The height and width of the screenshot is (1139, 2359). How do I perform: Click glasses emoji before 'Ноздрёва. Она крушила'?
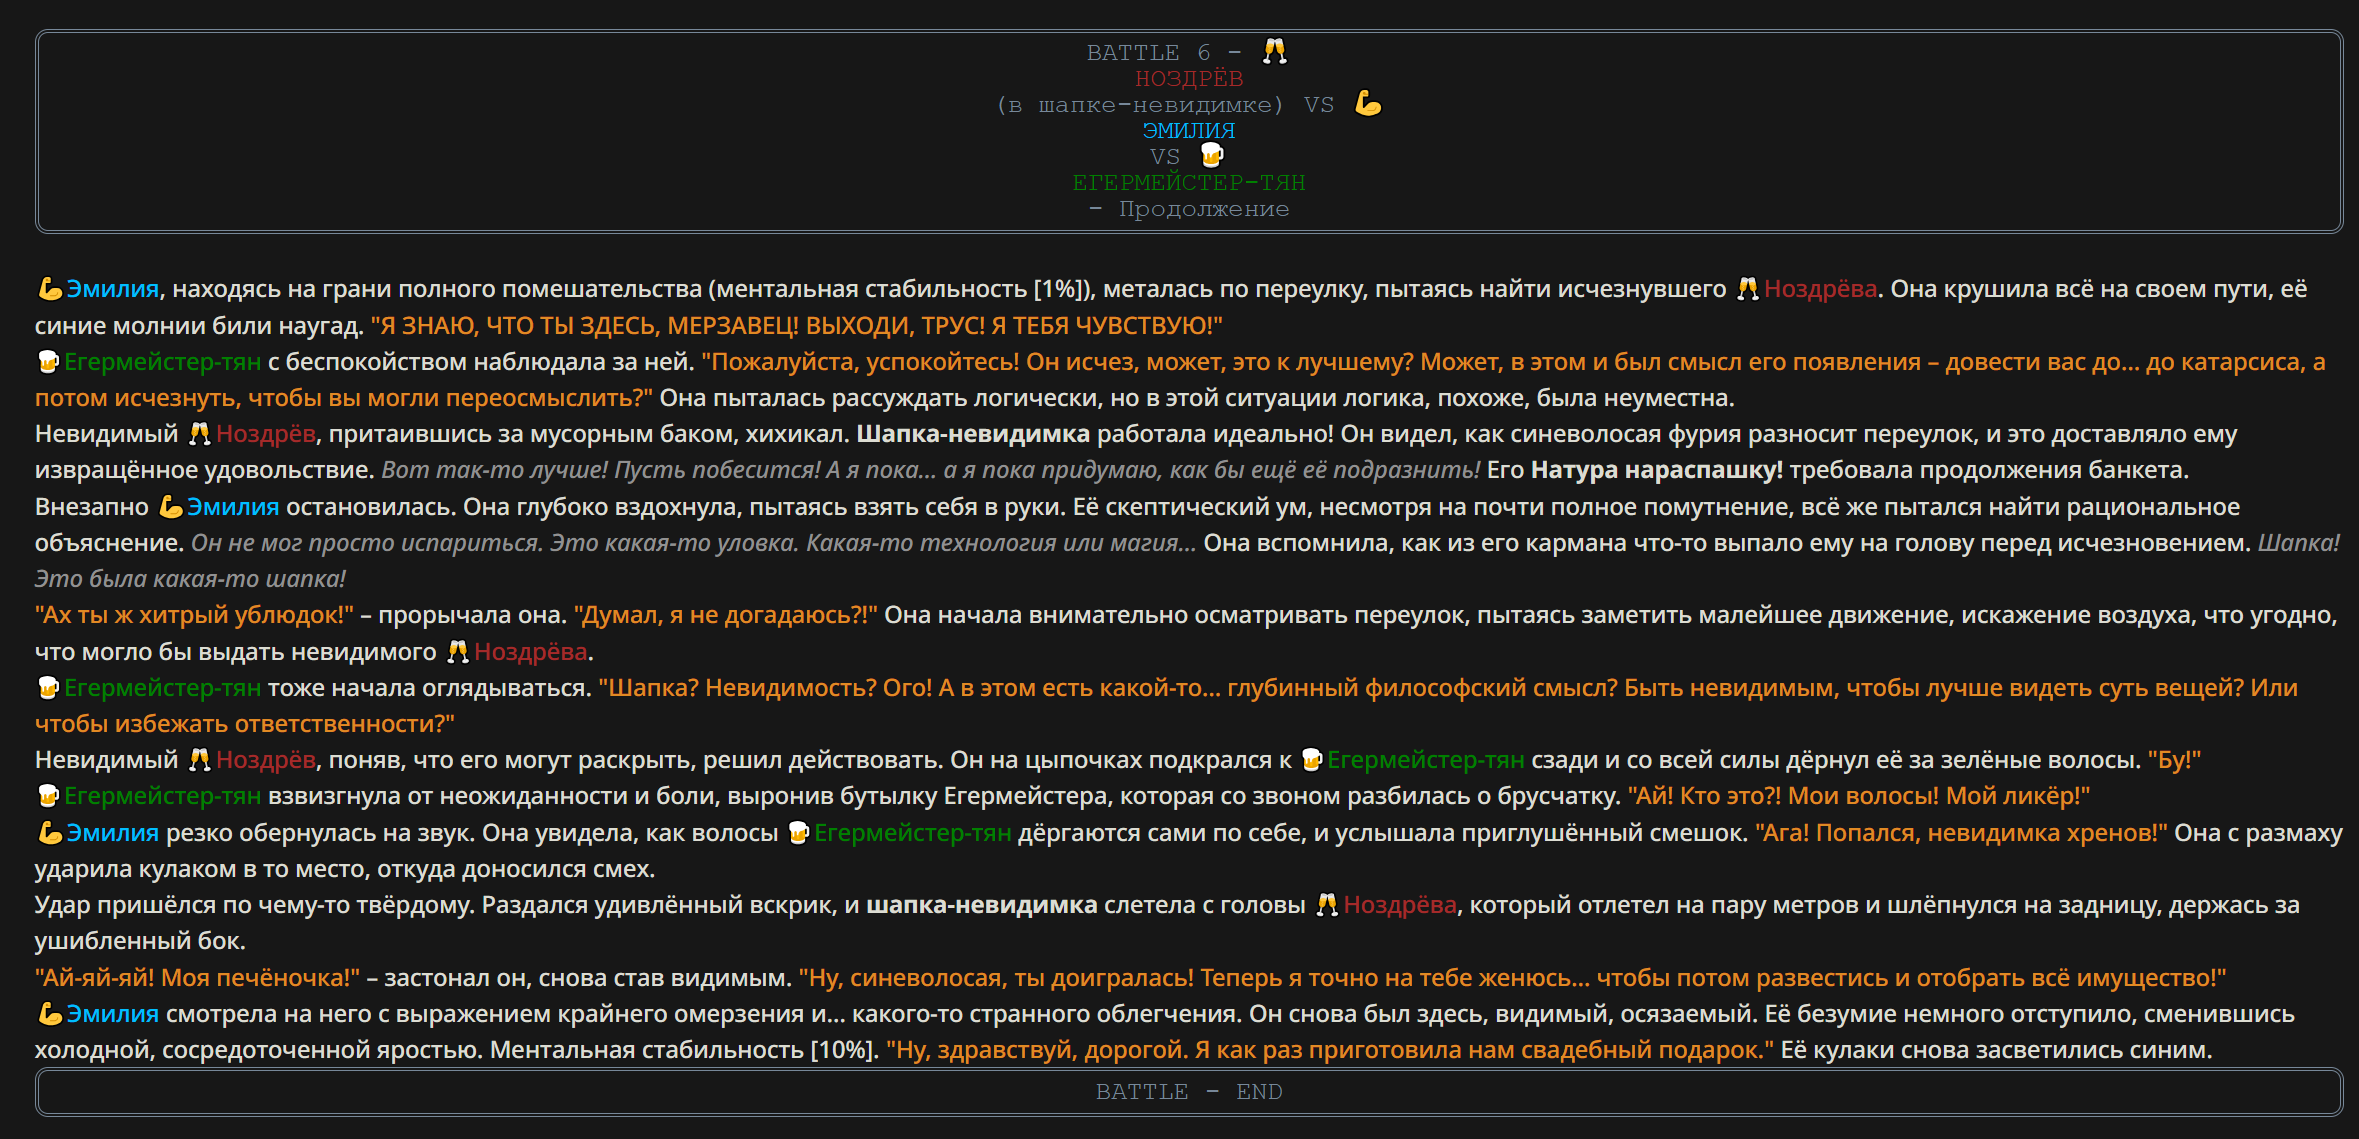point(1747,289)
